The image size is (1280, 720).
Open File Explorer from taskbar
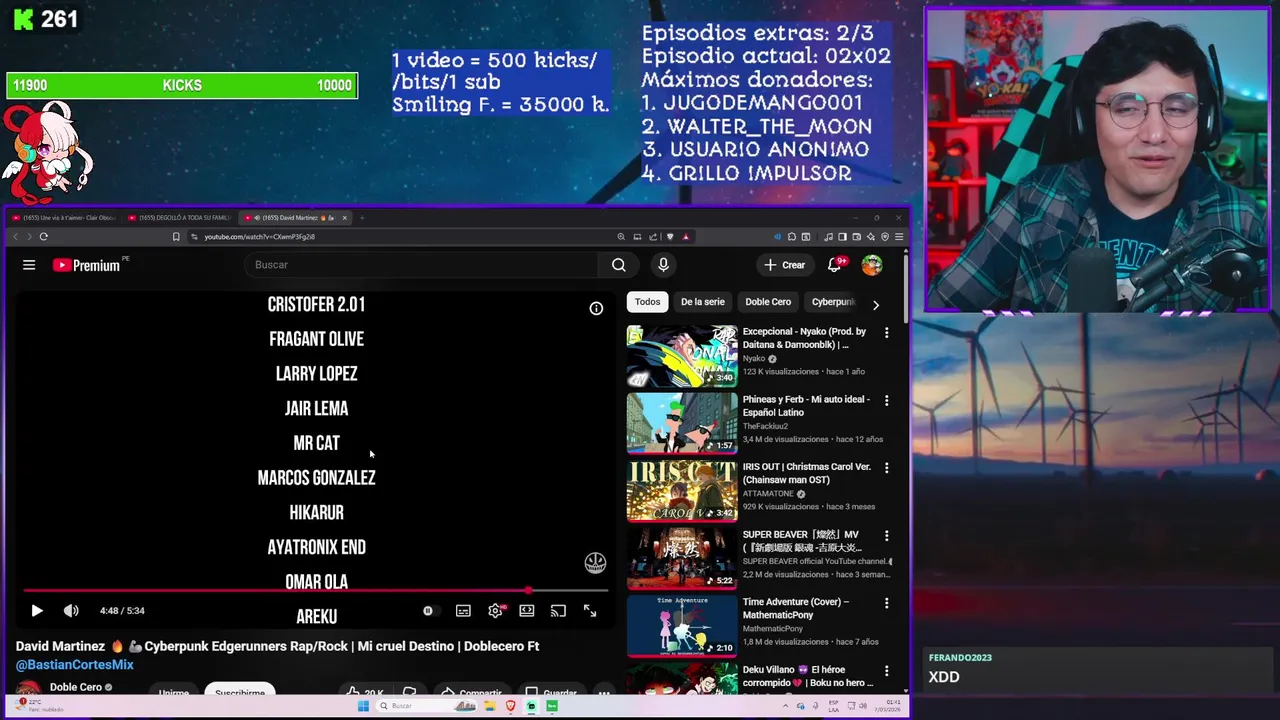point(490,706)
